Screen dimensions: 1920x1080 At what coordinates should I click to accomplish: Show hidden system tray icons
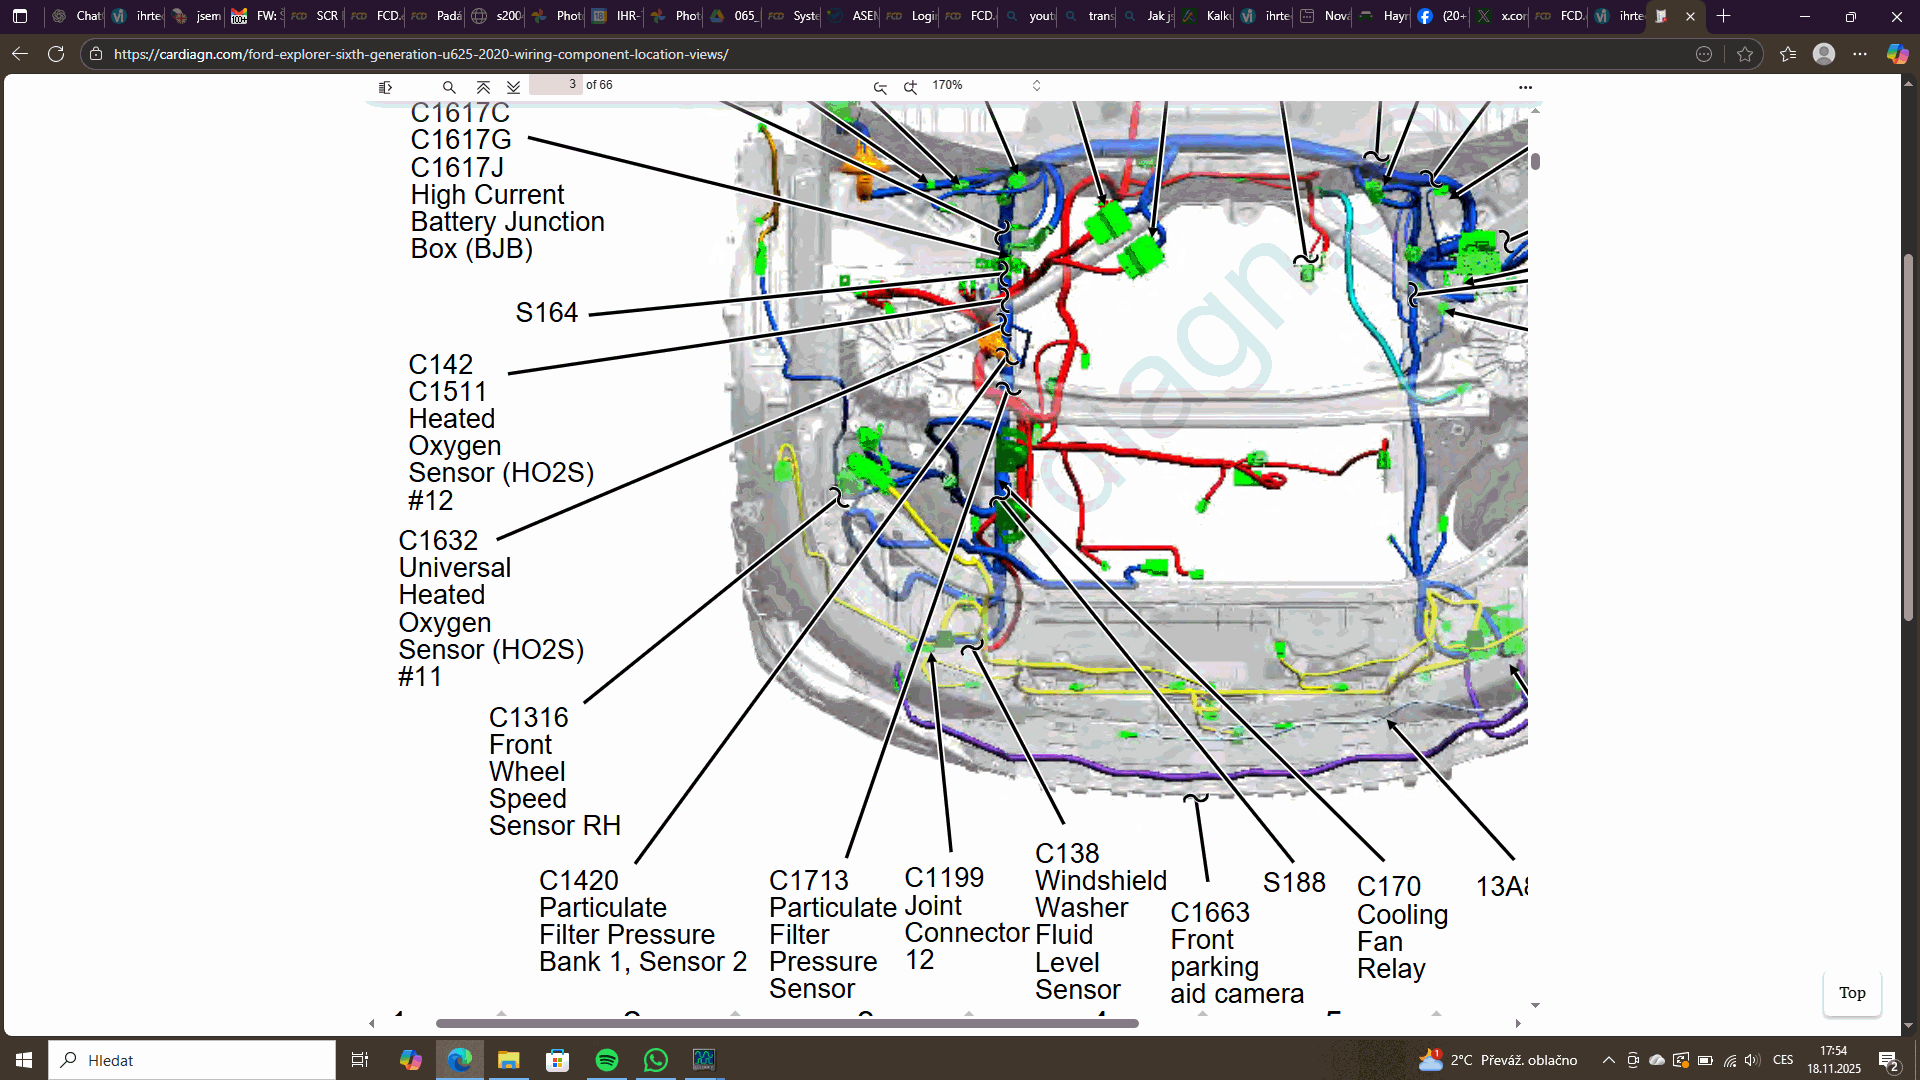click(1608, 1060)
